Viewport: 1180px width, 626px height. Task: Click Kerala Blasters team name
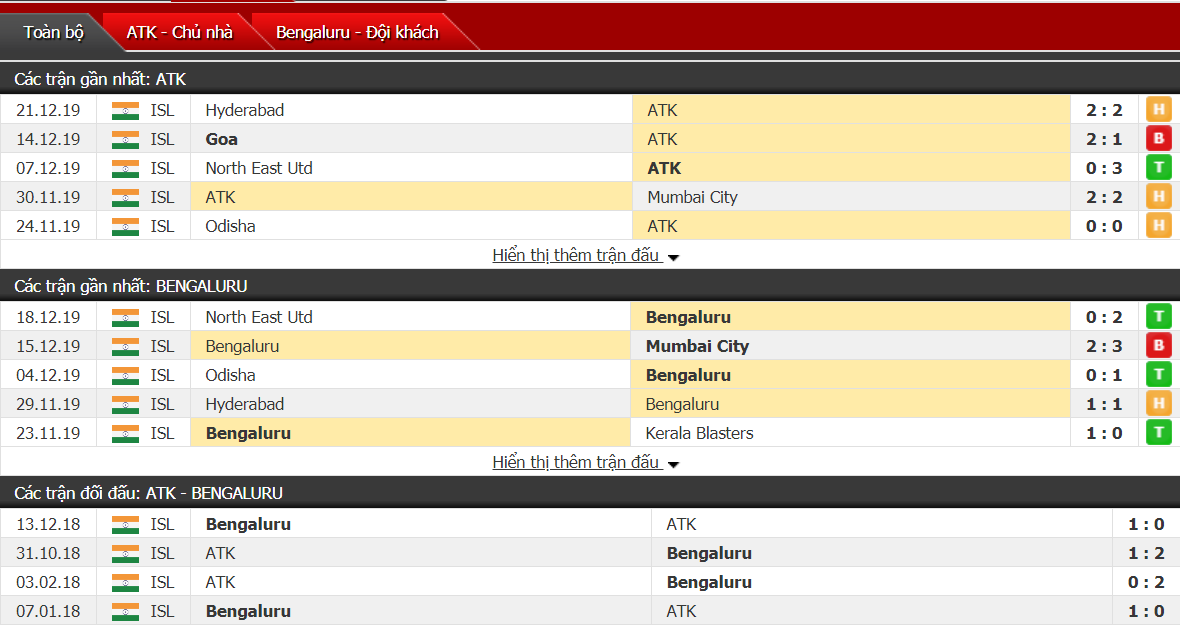click(699, 433)
